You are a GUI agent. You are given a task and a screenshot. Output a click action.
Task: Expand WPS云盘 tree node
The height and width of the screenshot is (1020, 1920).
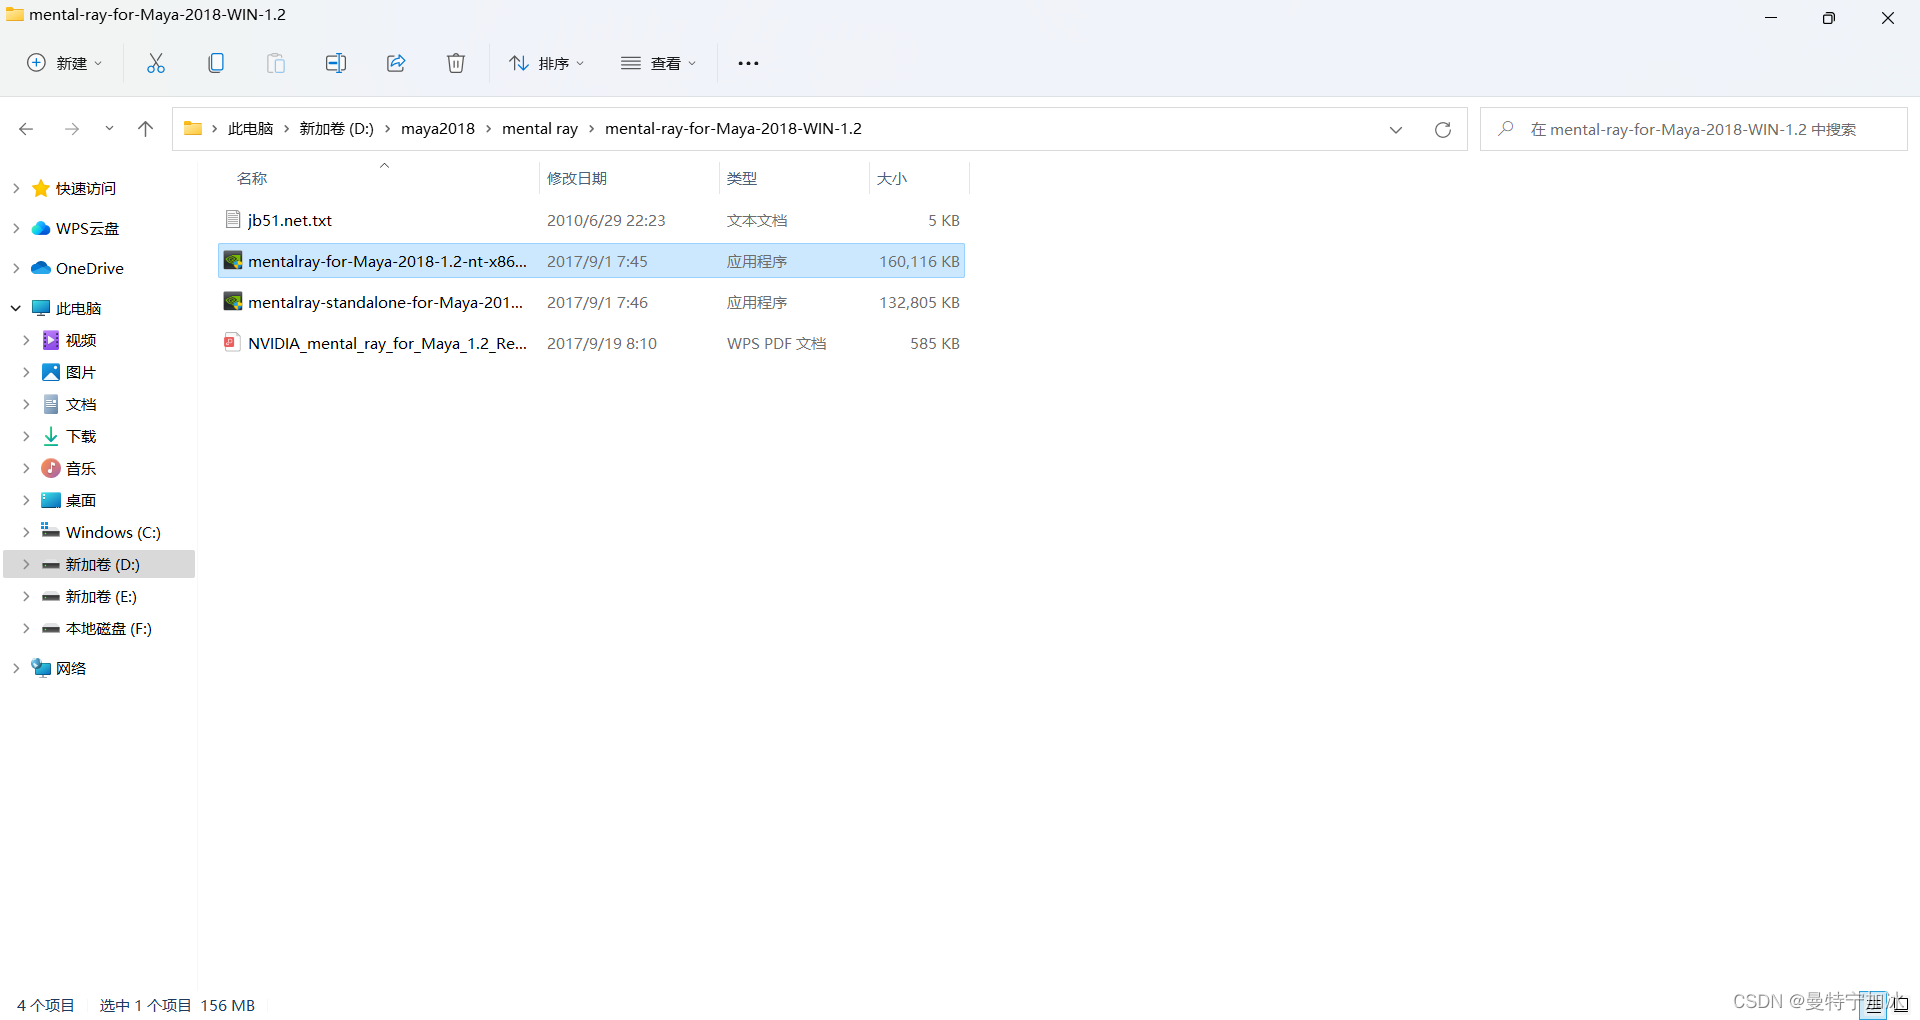(16, 228)
